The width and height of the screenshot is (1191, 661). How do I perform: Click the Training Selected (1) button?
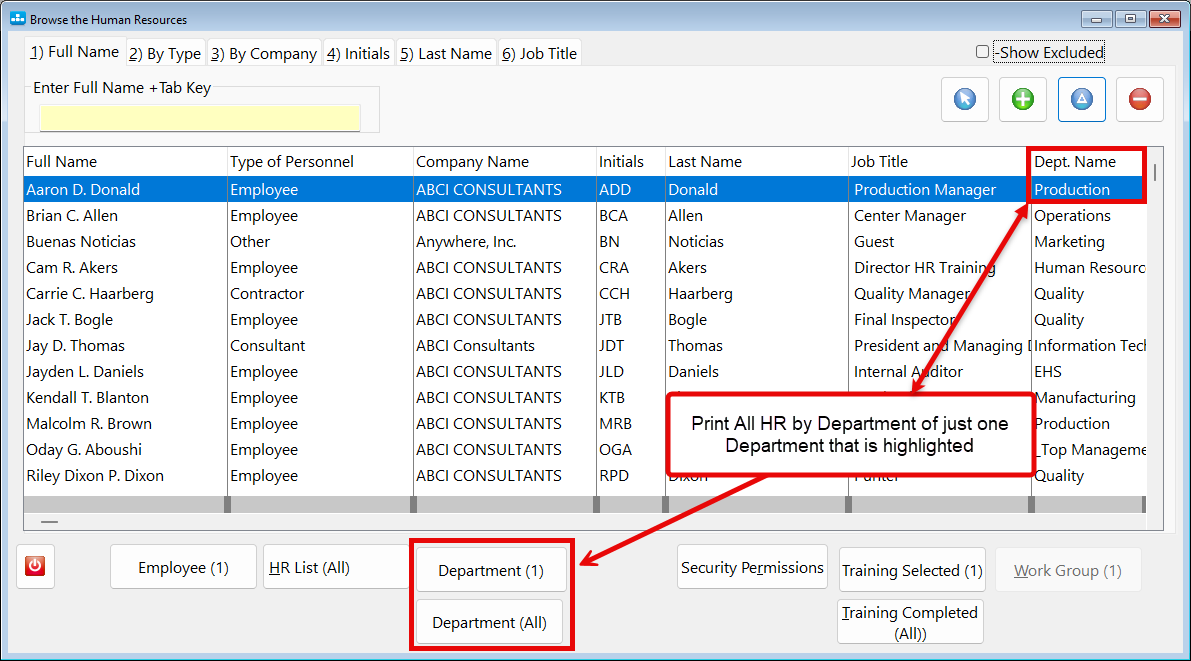[x=912, y=570]
